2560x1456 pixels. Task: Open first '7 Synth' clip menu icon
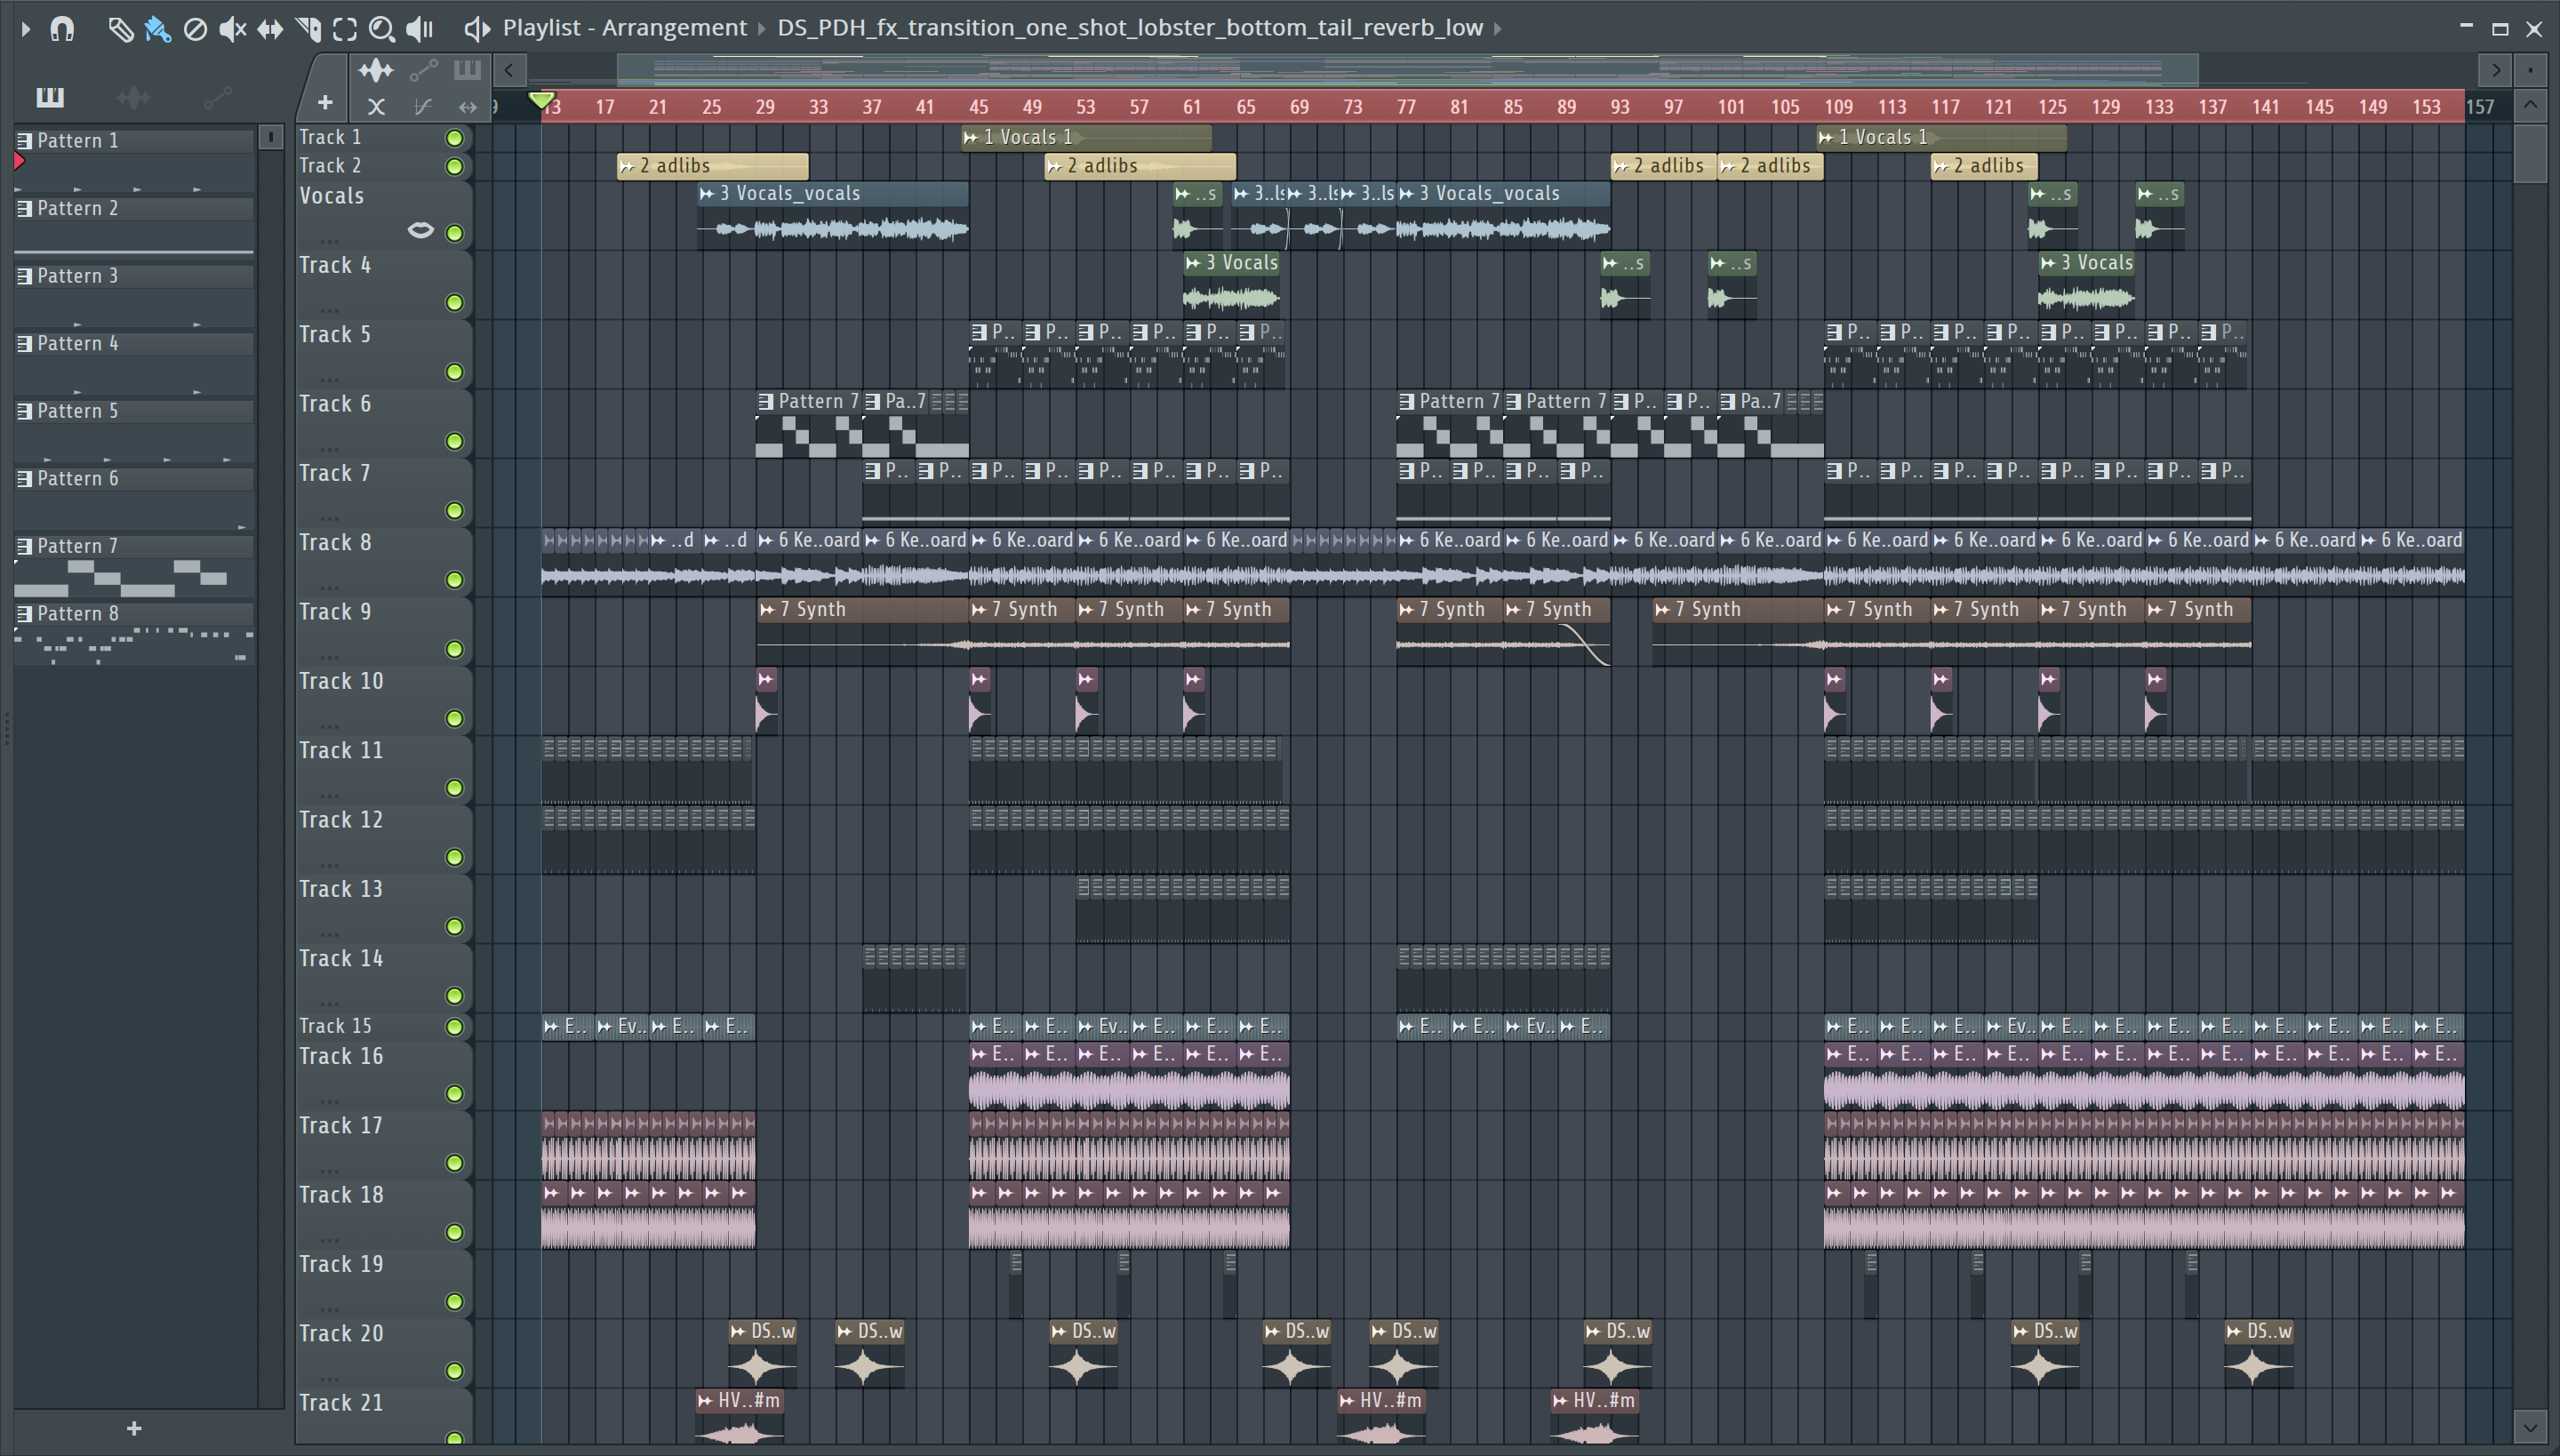coord(767,610)
